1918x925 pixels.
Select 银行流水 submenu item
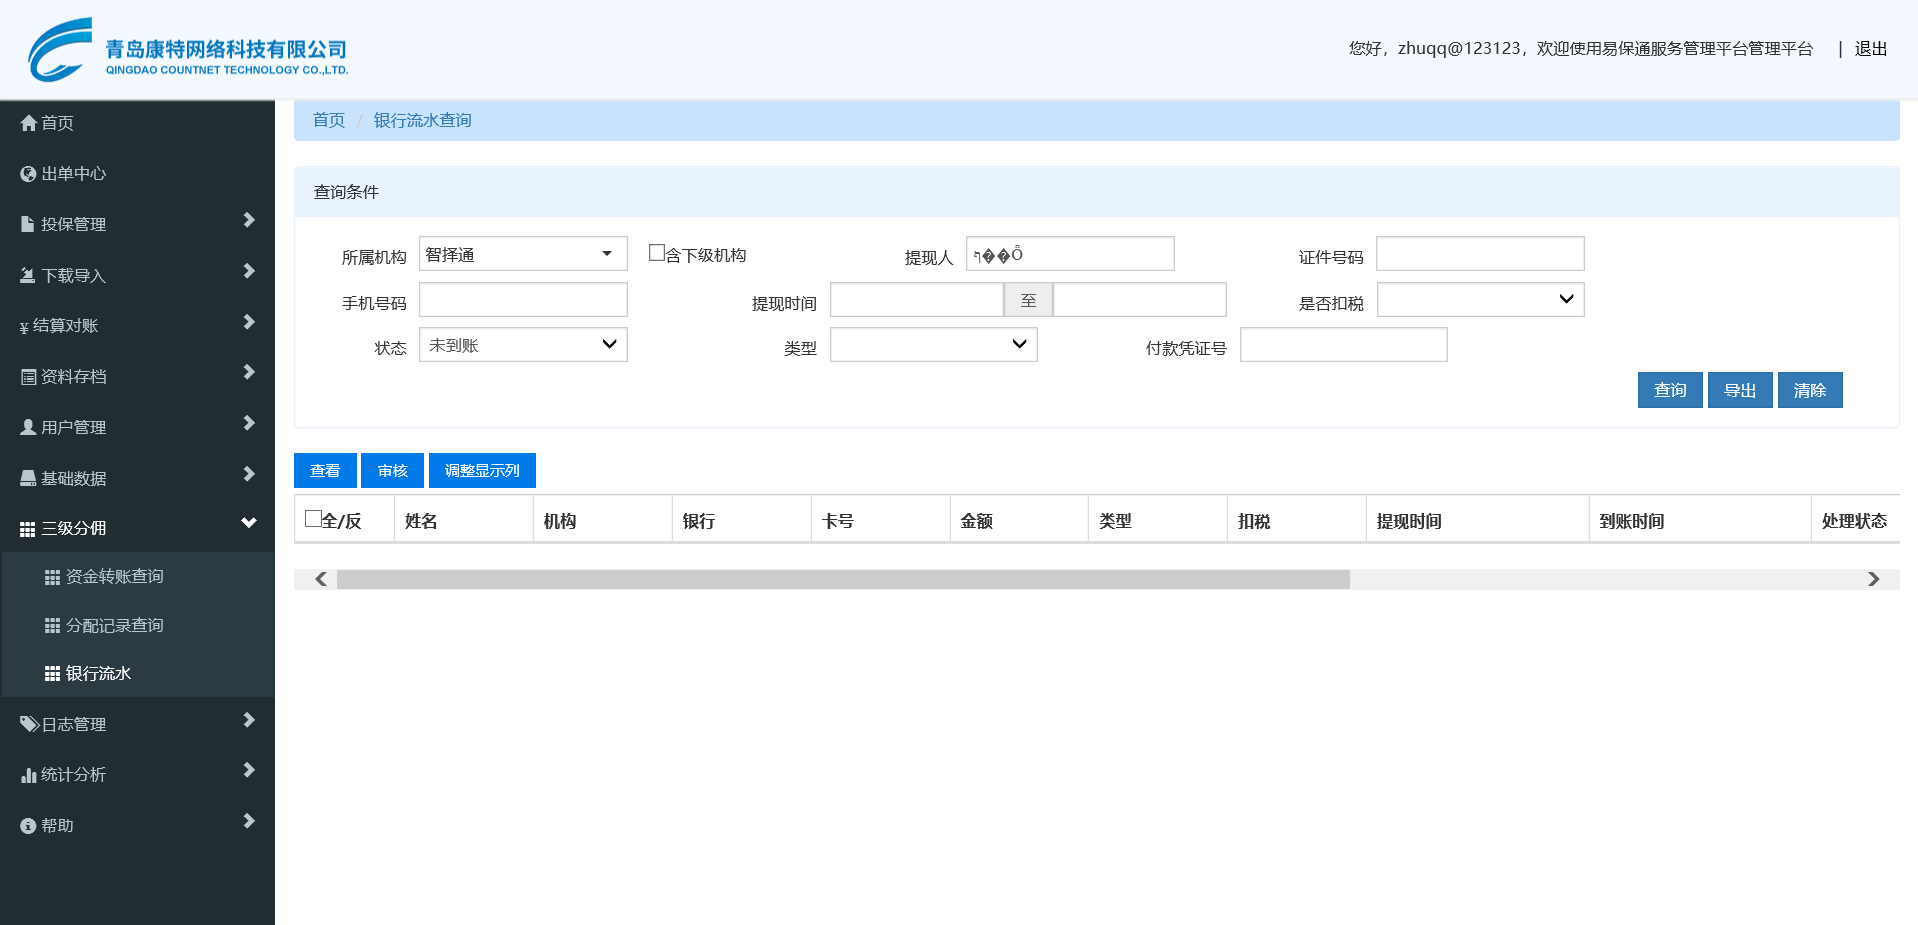coord(98,674)
